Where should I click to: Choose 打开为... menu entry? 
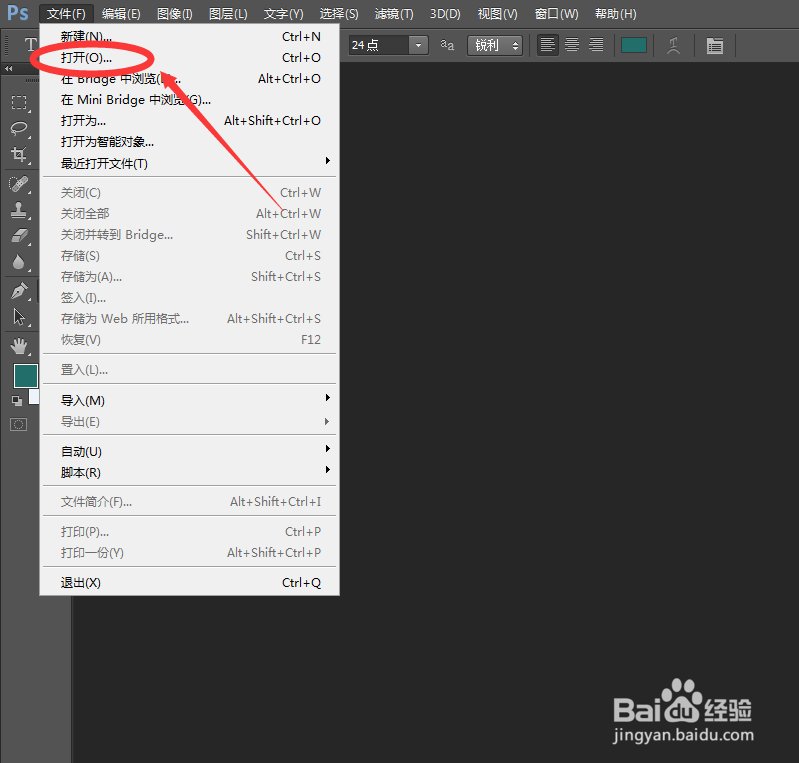[190, 121]
